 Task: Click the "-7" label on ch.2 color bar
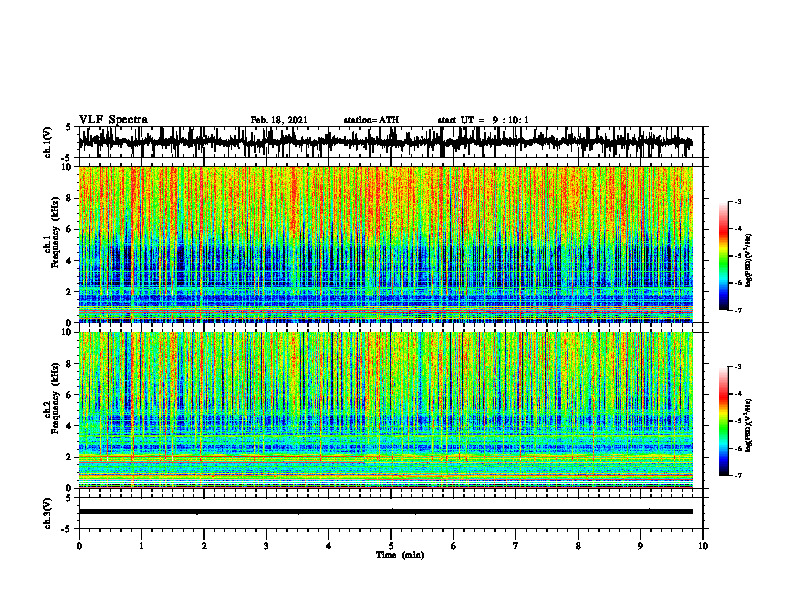pyautogui.click(x=737, y=475)
